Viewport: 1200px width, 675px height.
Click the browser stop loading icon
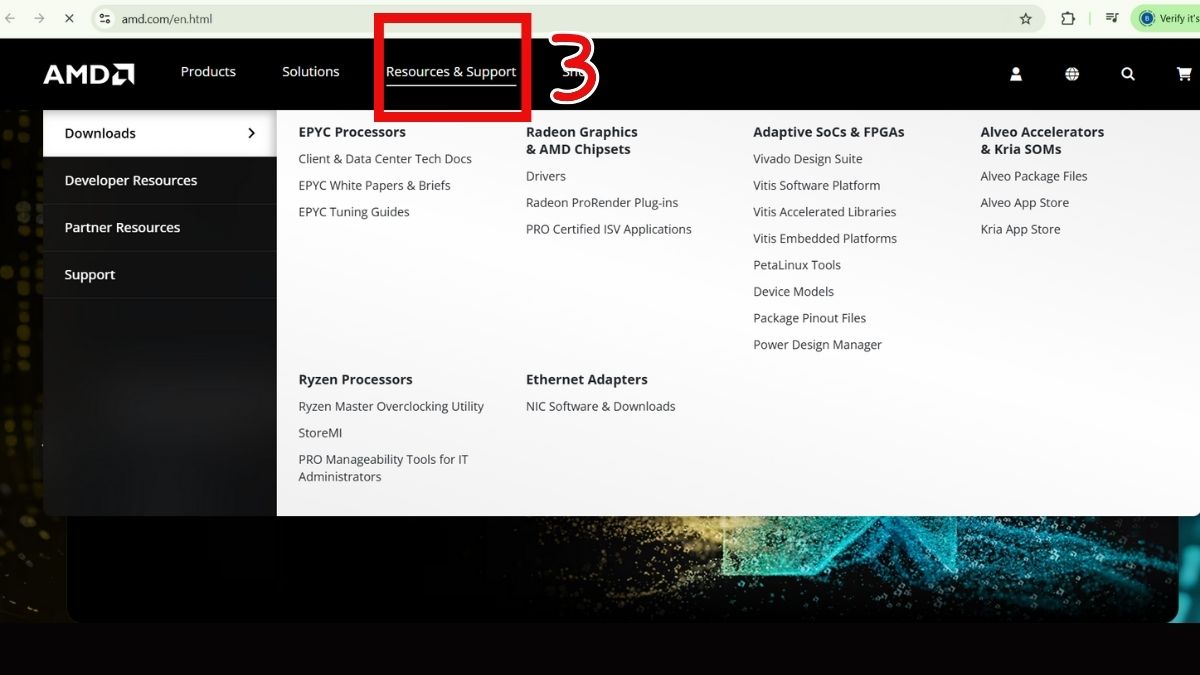click(69, 19)
